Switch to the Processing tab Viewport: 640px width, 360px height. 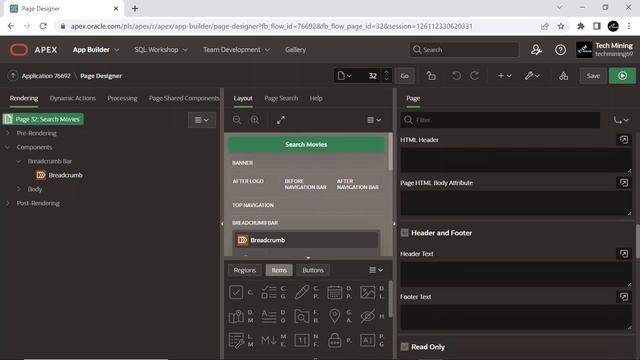[x=122, y=98]
